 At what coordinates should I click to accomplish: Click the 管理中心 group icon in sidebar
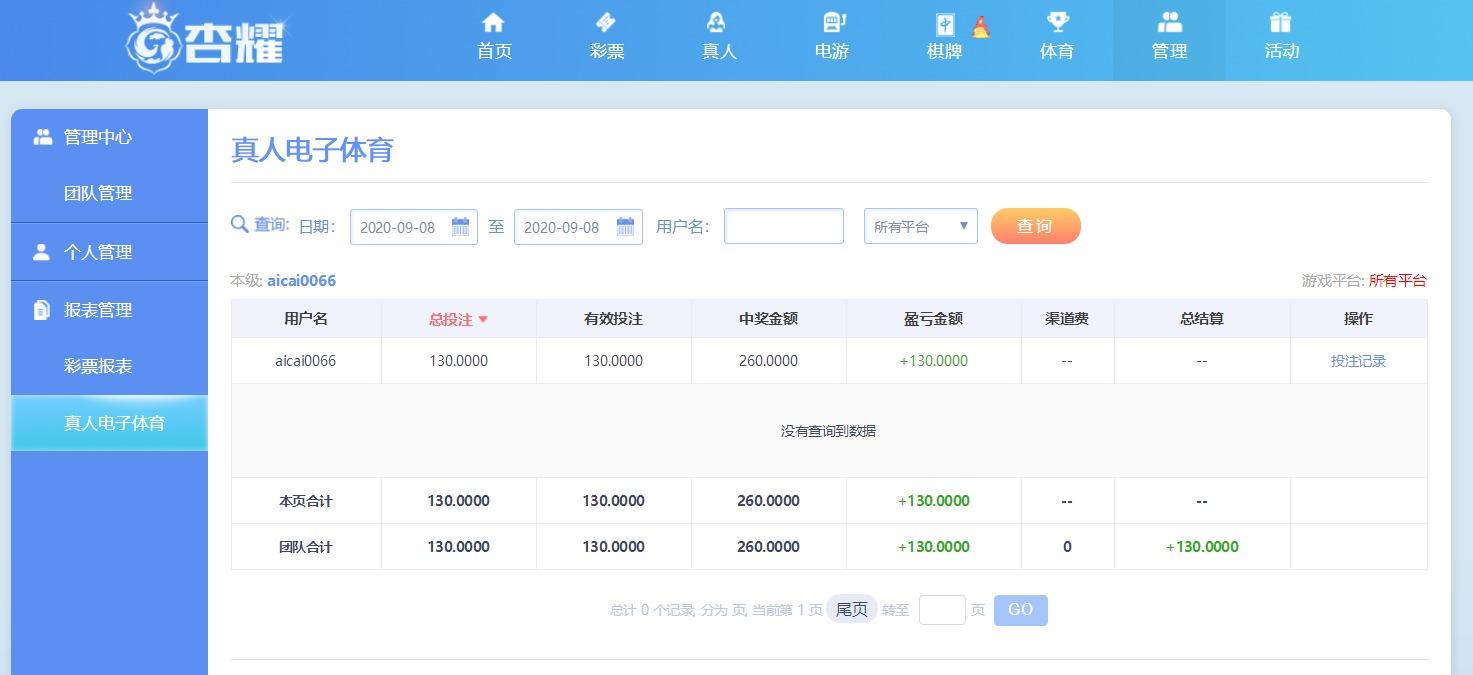[42, 137]
